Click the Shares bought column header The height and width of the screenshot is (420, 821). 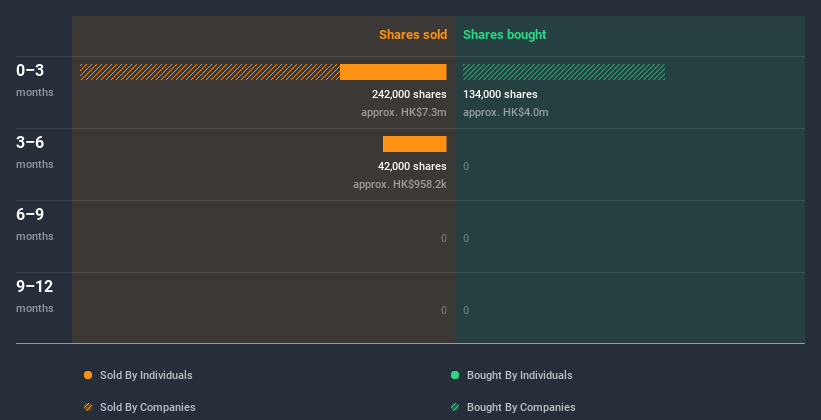coord(505,35)
